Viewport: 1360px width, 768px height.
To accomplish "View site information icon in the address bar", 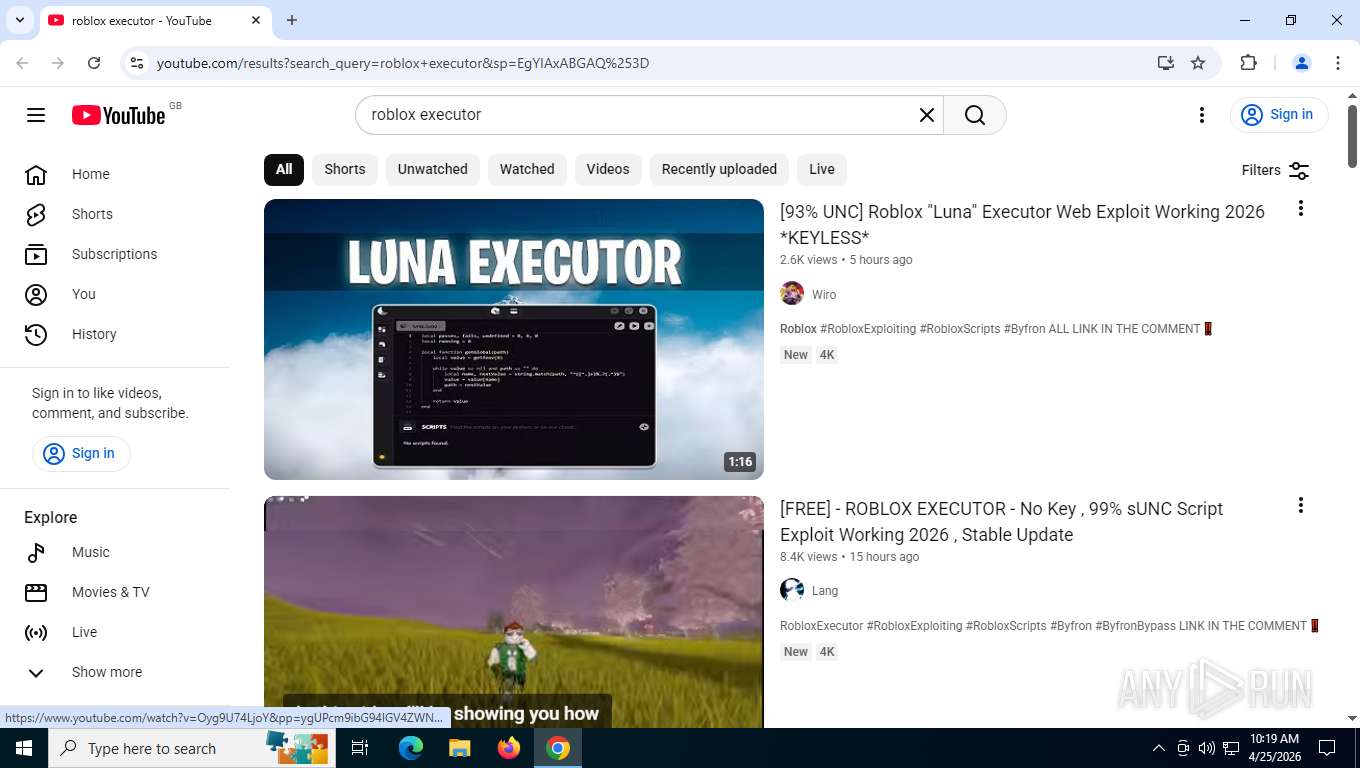I will pos(138,63).
